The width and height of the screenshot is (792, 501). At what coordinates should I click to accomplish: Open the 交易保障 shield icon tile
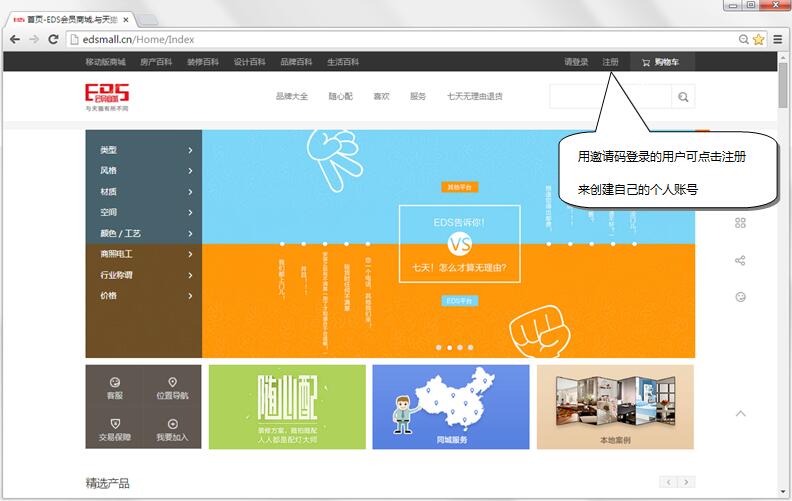[115, 430]
